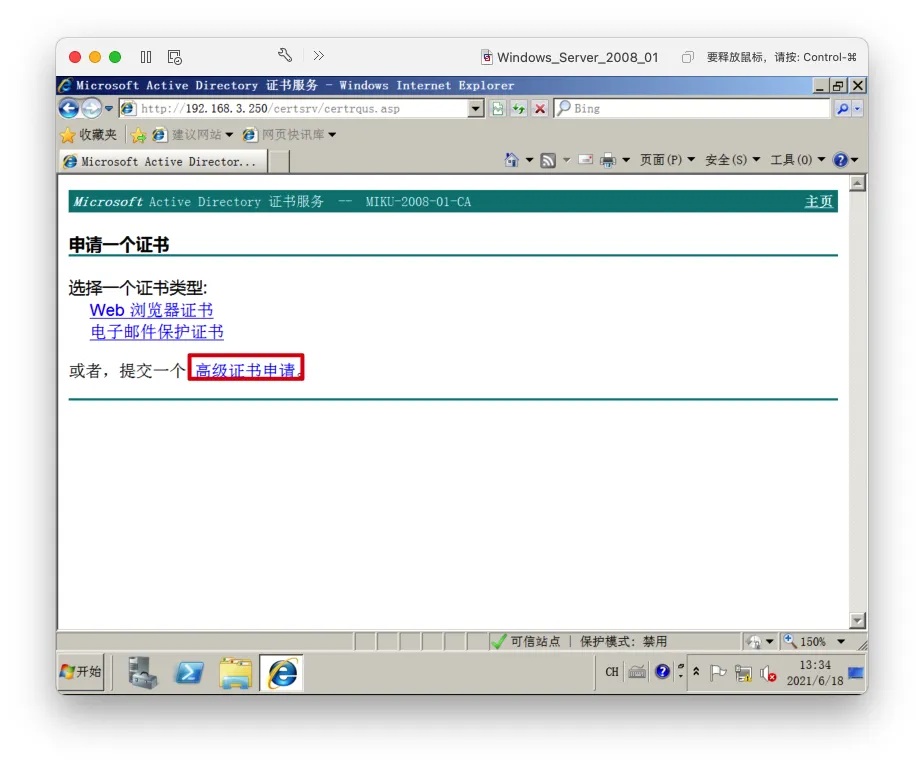924x769 pixels.
Task: Open clock showing 13:34
Action: [x=815, y=672]
